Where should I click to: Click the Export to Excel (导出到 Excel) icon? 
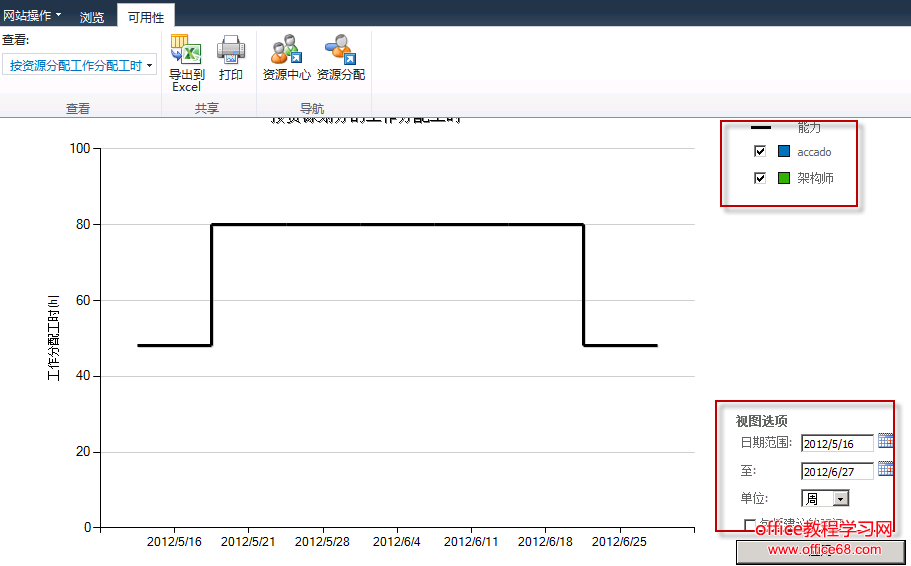[186, 49]
